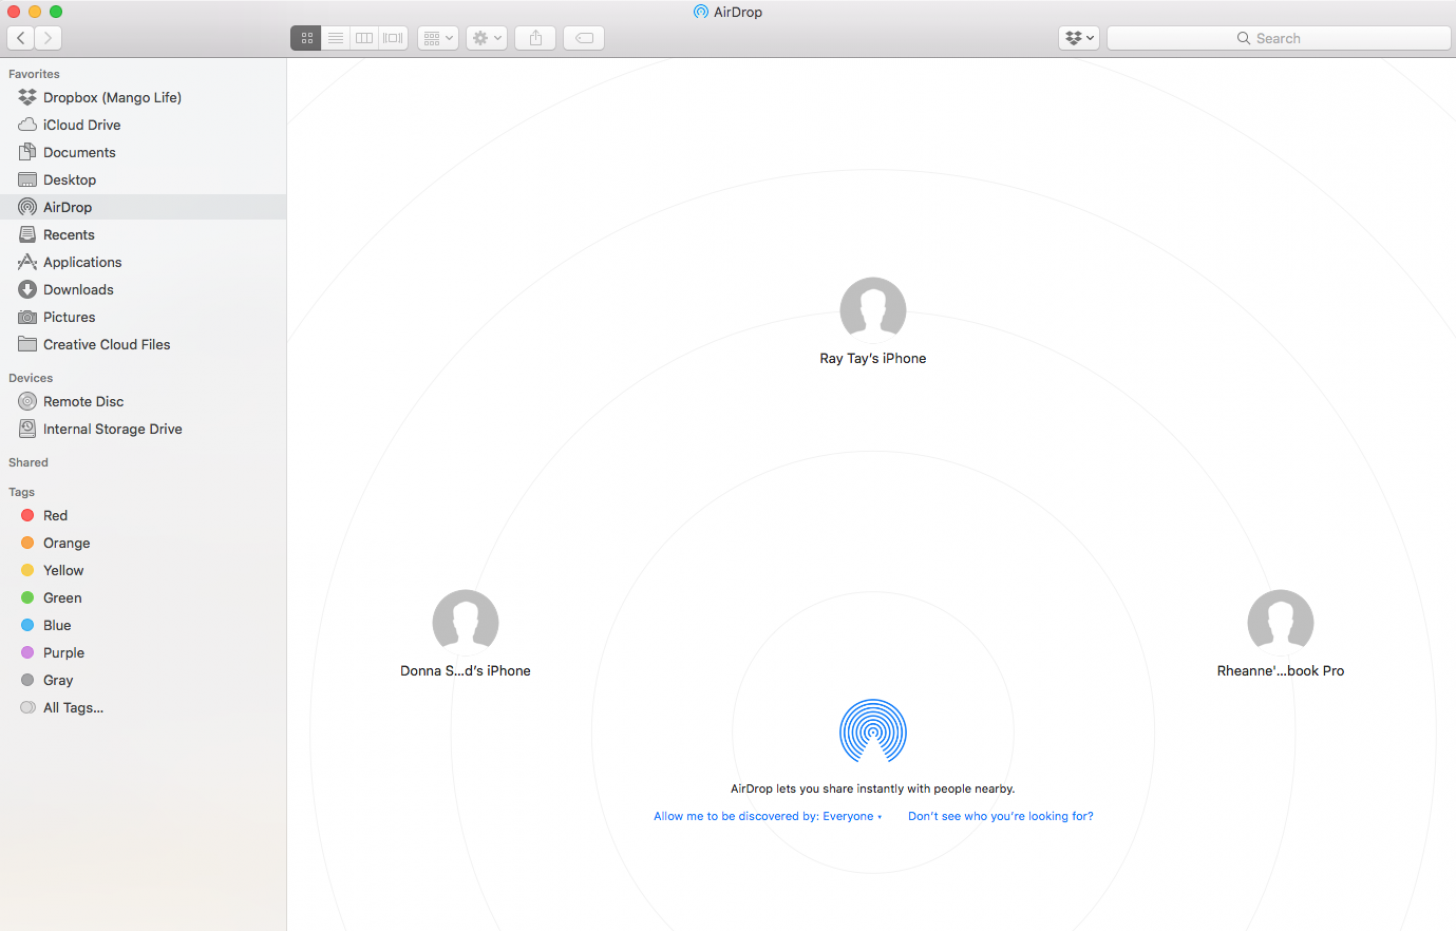Click the blue AirDrop radar icon
This screenshot has height=931, width=1456.
872,731
